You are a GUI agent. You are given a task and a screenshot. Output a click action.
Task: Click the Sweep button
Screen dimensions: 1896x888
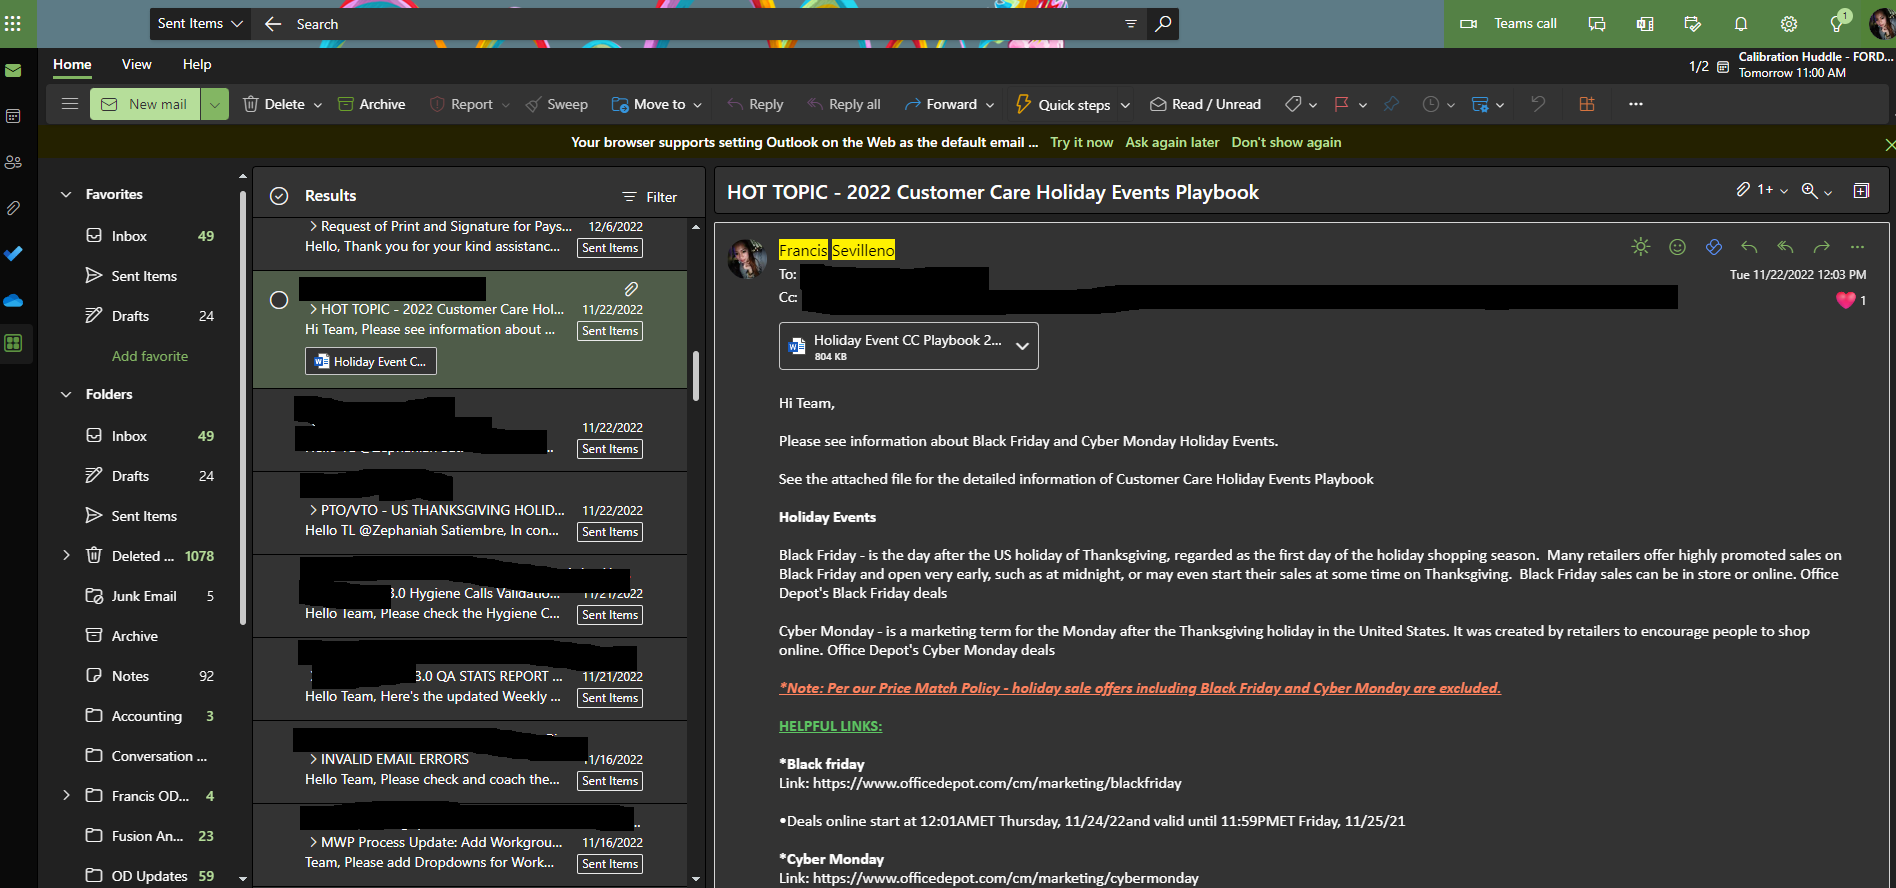[x=557, y=104]
